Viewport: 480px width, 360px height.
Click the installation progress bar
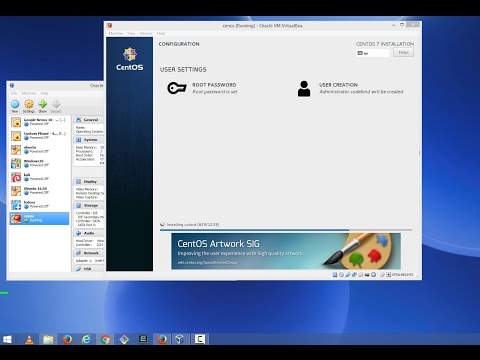(x=286, y=230)
